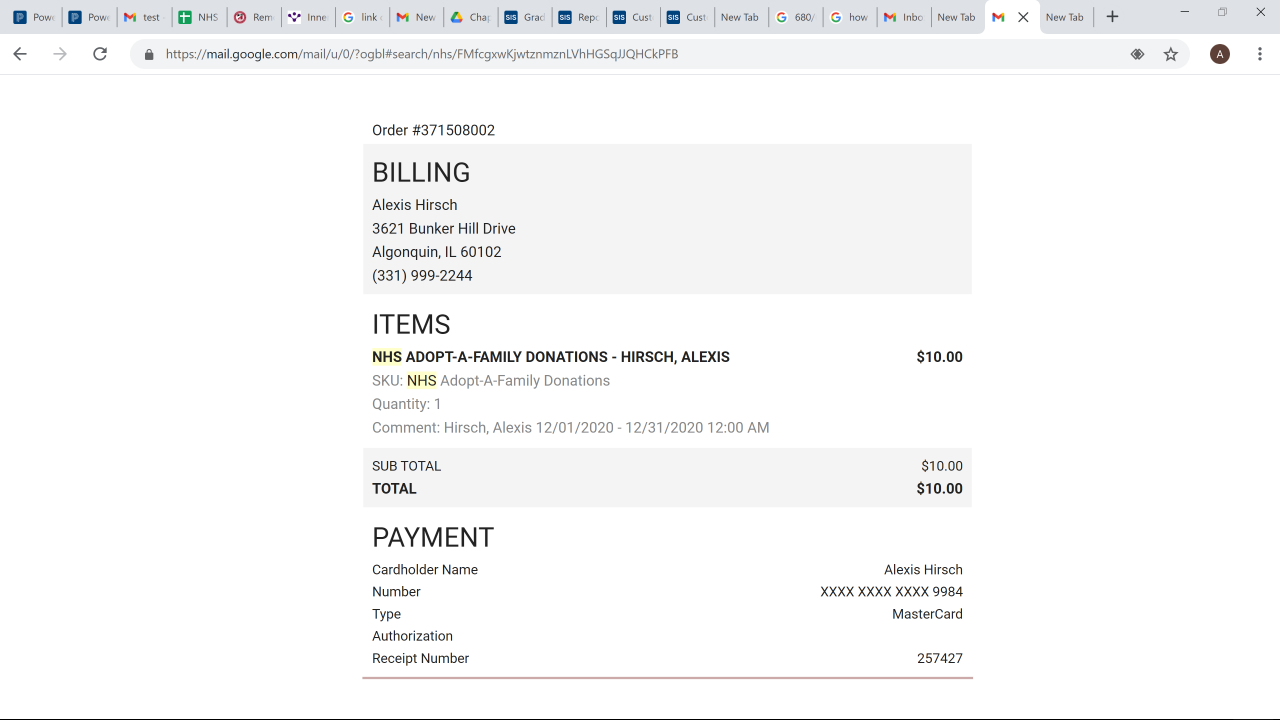The width and height of the screenshot is (1280, 720).
Task: Bookmark this page with the star icon
Action: (x=1171, y=54)
